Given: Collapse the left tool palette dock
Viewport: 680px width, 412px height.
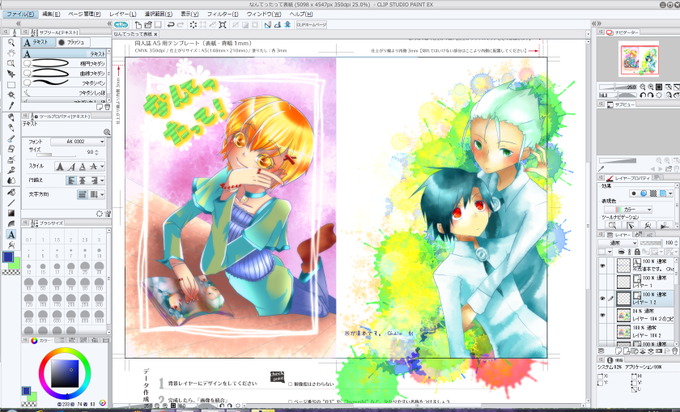Looking at the screenshot, I should [x=18, y=23].
